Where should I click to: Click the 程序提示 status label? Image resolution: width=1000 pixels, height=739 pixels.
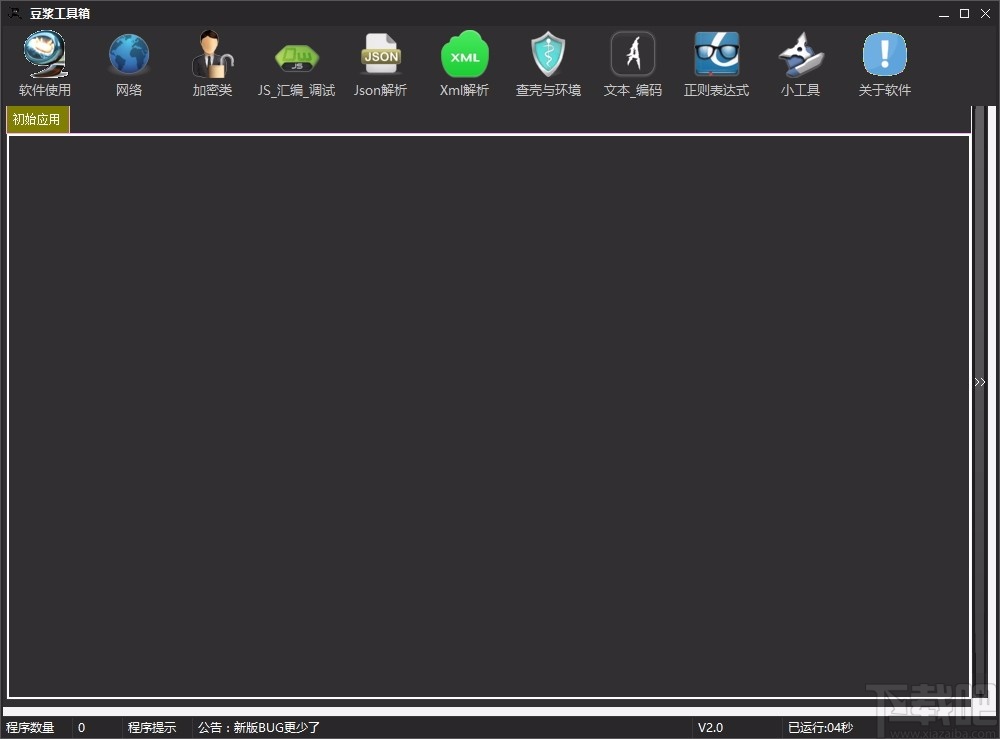152,728
